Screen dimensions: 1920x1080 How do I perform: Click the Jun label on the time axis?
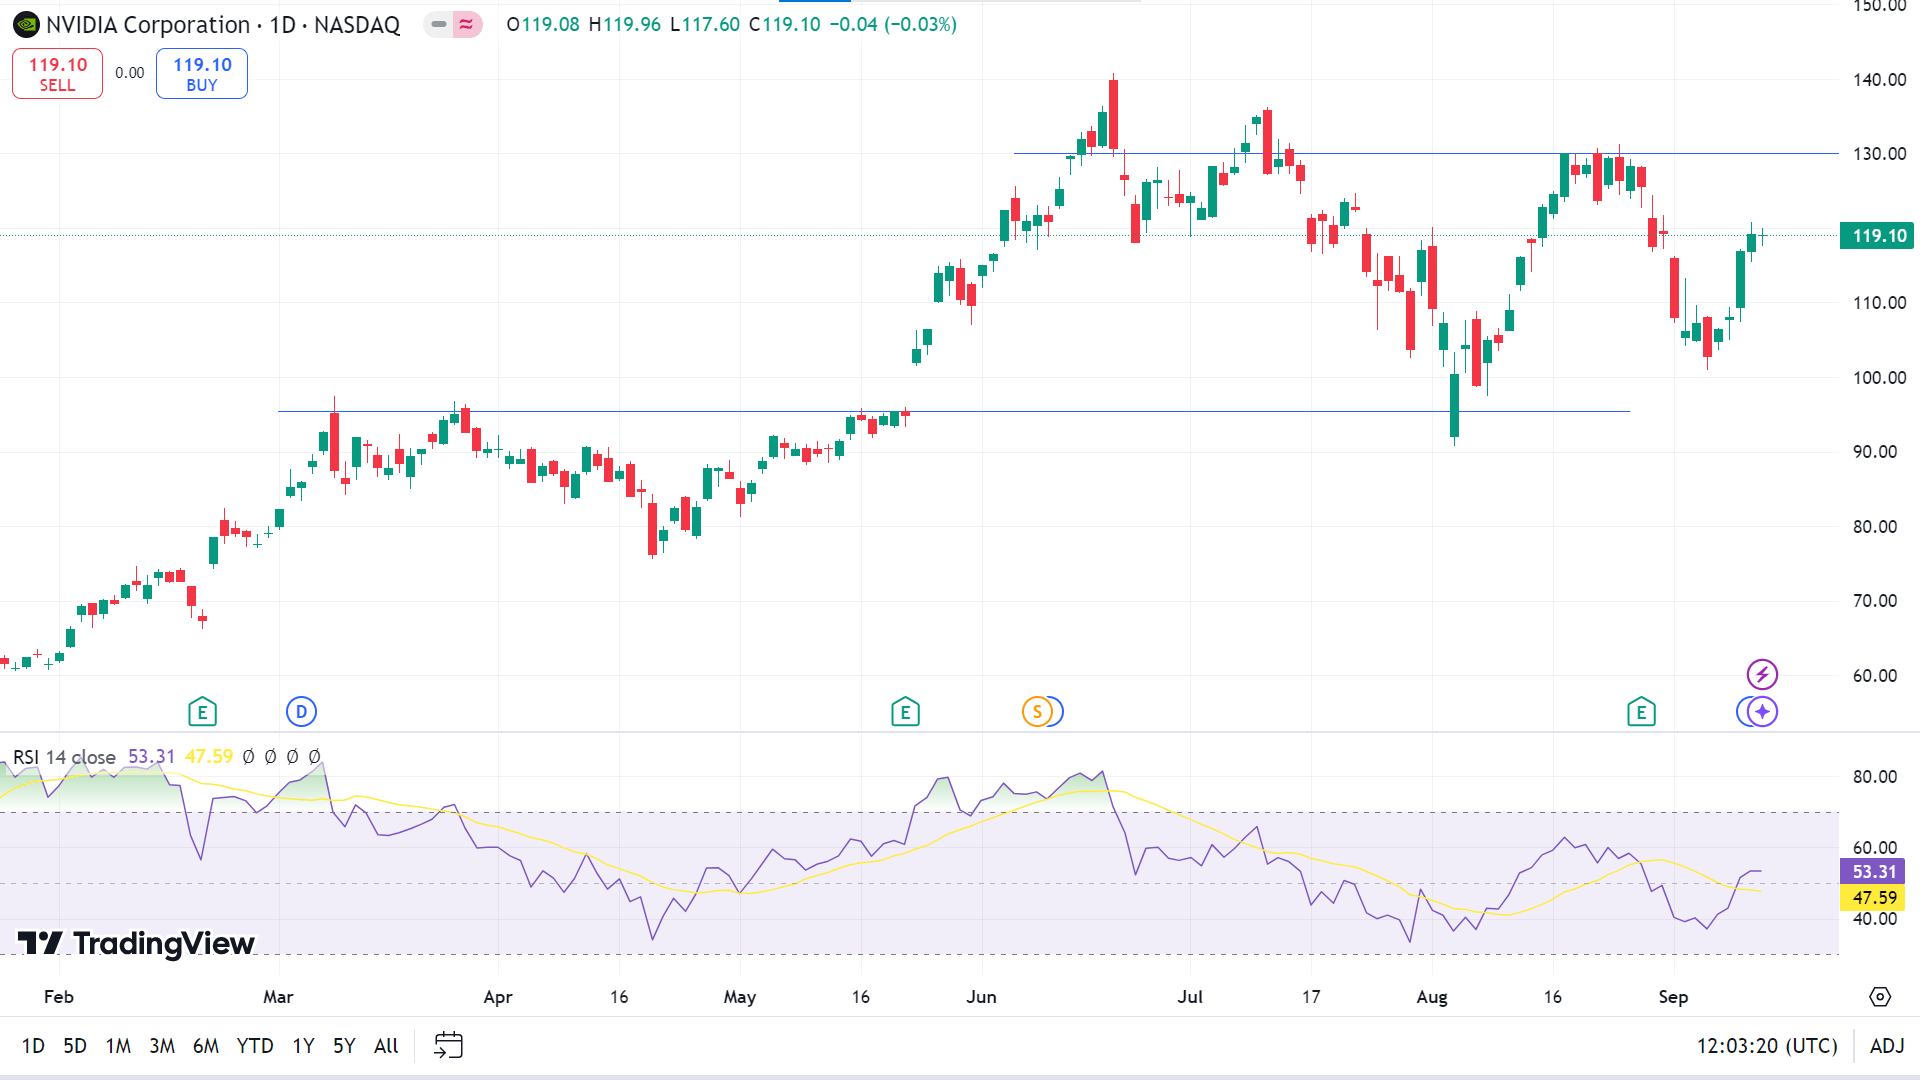982,997
